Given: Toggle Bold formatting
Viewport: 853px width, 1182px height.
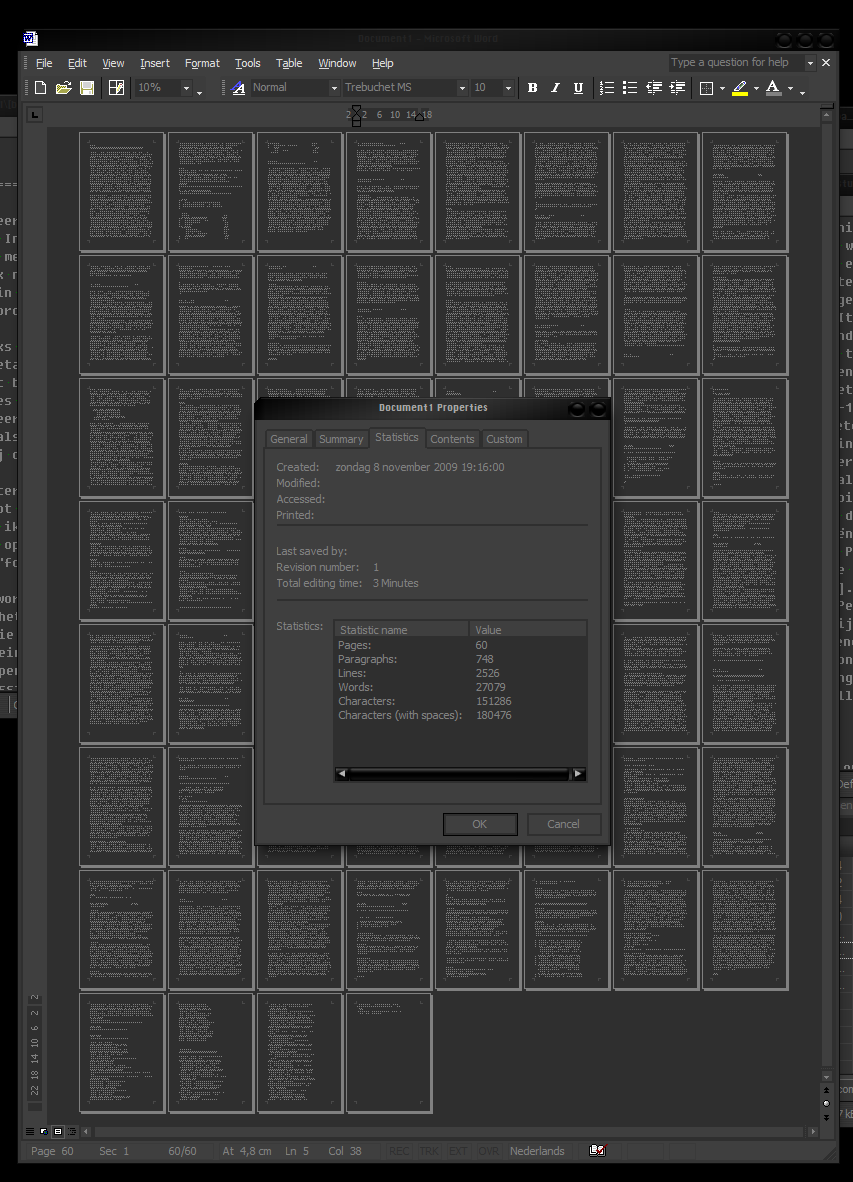Looking at the screenshot, I should point(532,88).
